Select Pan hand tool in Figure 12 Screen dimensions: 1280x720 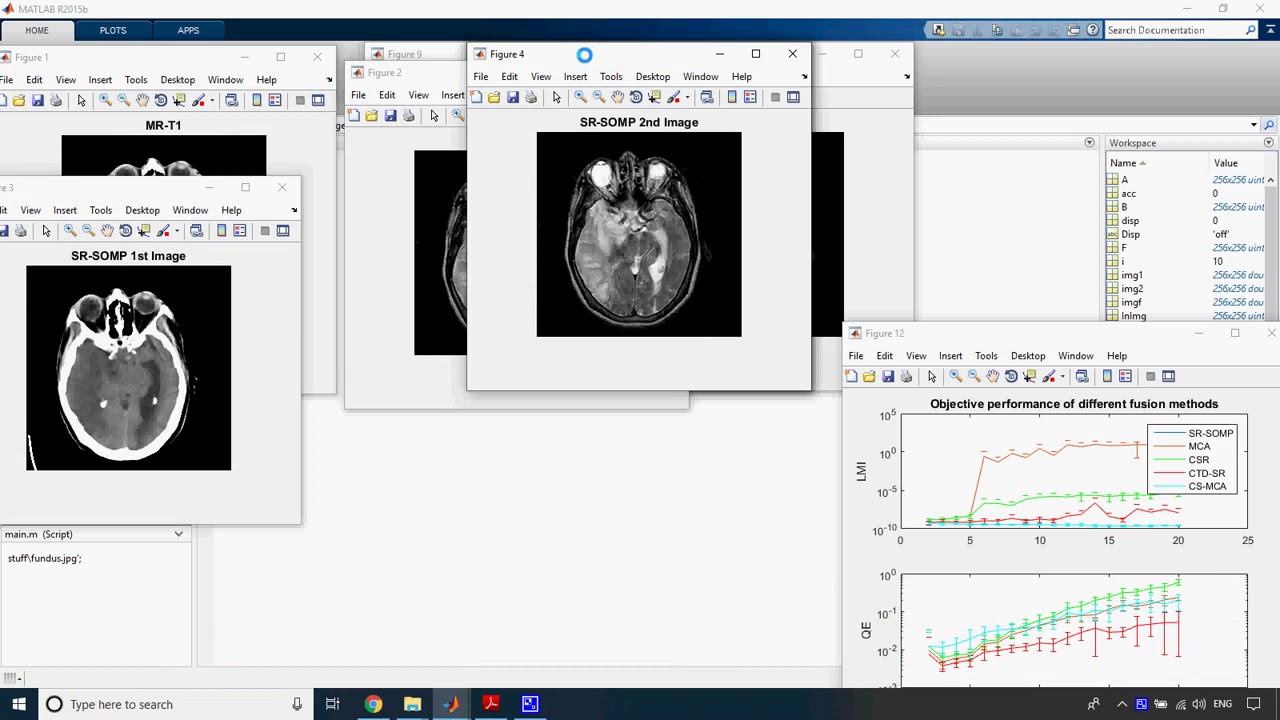coord(992,376)
